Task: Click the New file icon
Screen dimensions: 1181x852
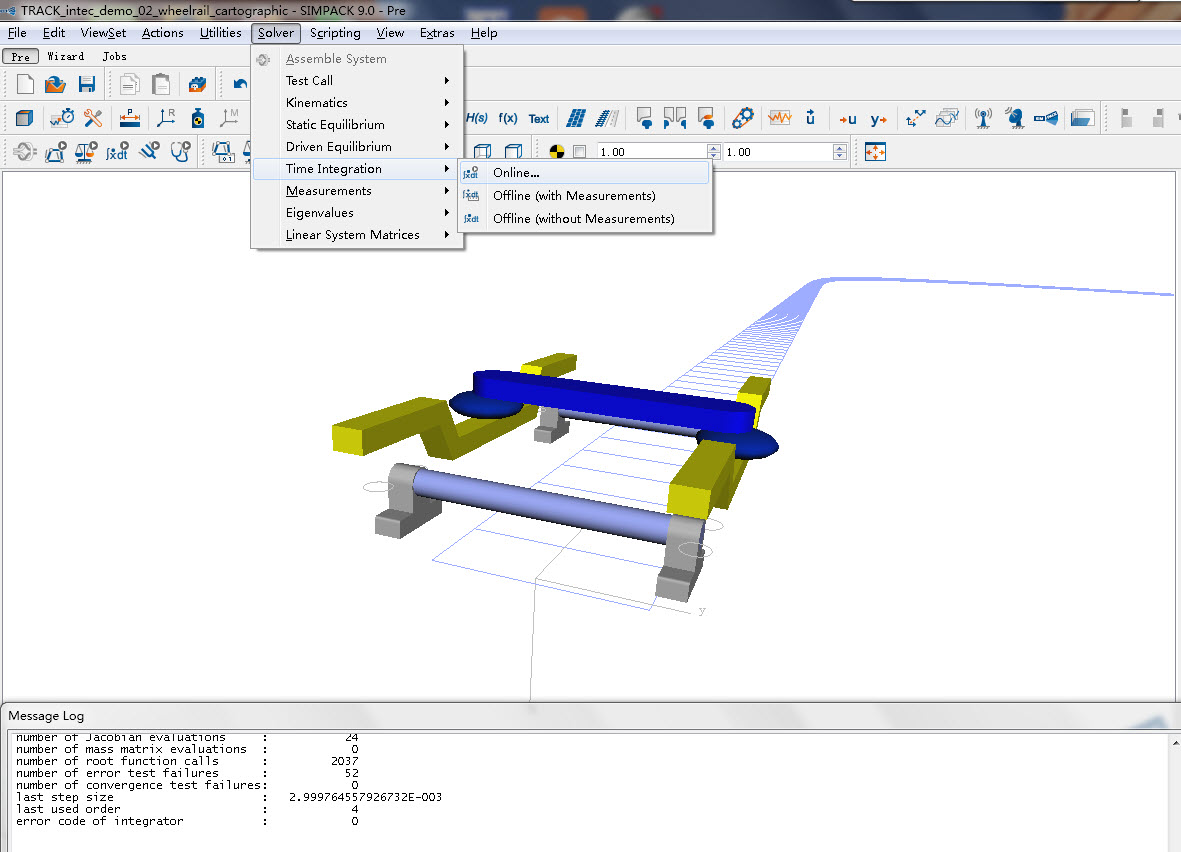Action: (25, 84)
